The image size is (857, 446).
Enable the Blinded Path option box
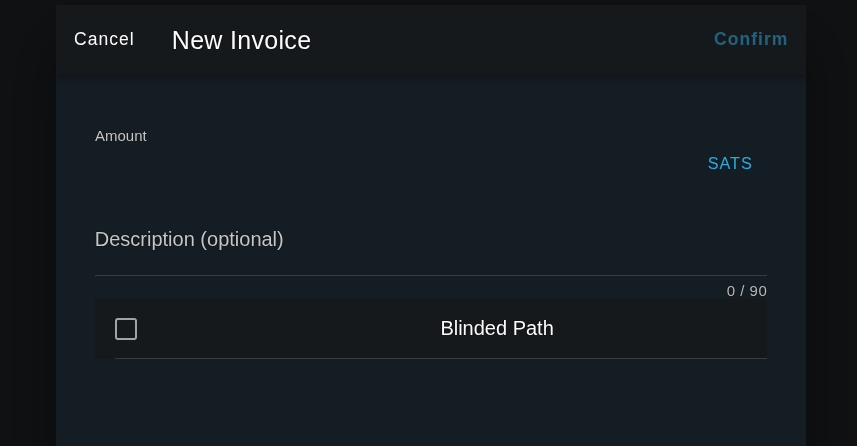(126, 329)
